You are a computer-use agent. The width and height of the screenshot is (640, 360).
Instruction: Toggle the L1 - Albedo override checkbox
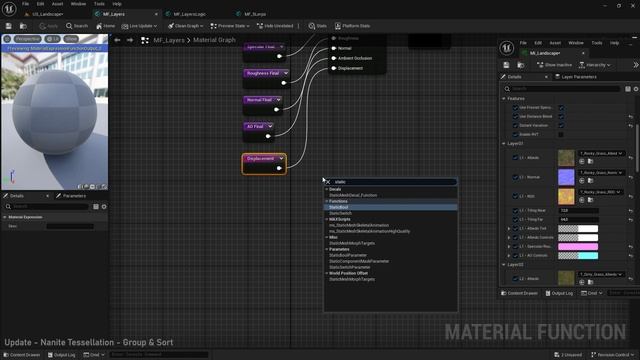coord(515,158)
